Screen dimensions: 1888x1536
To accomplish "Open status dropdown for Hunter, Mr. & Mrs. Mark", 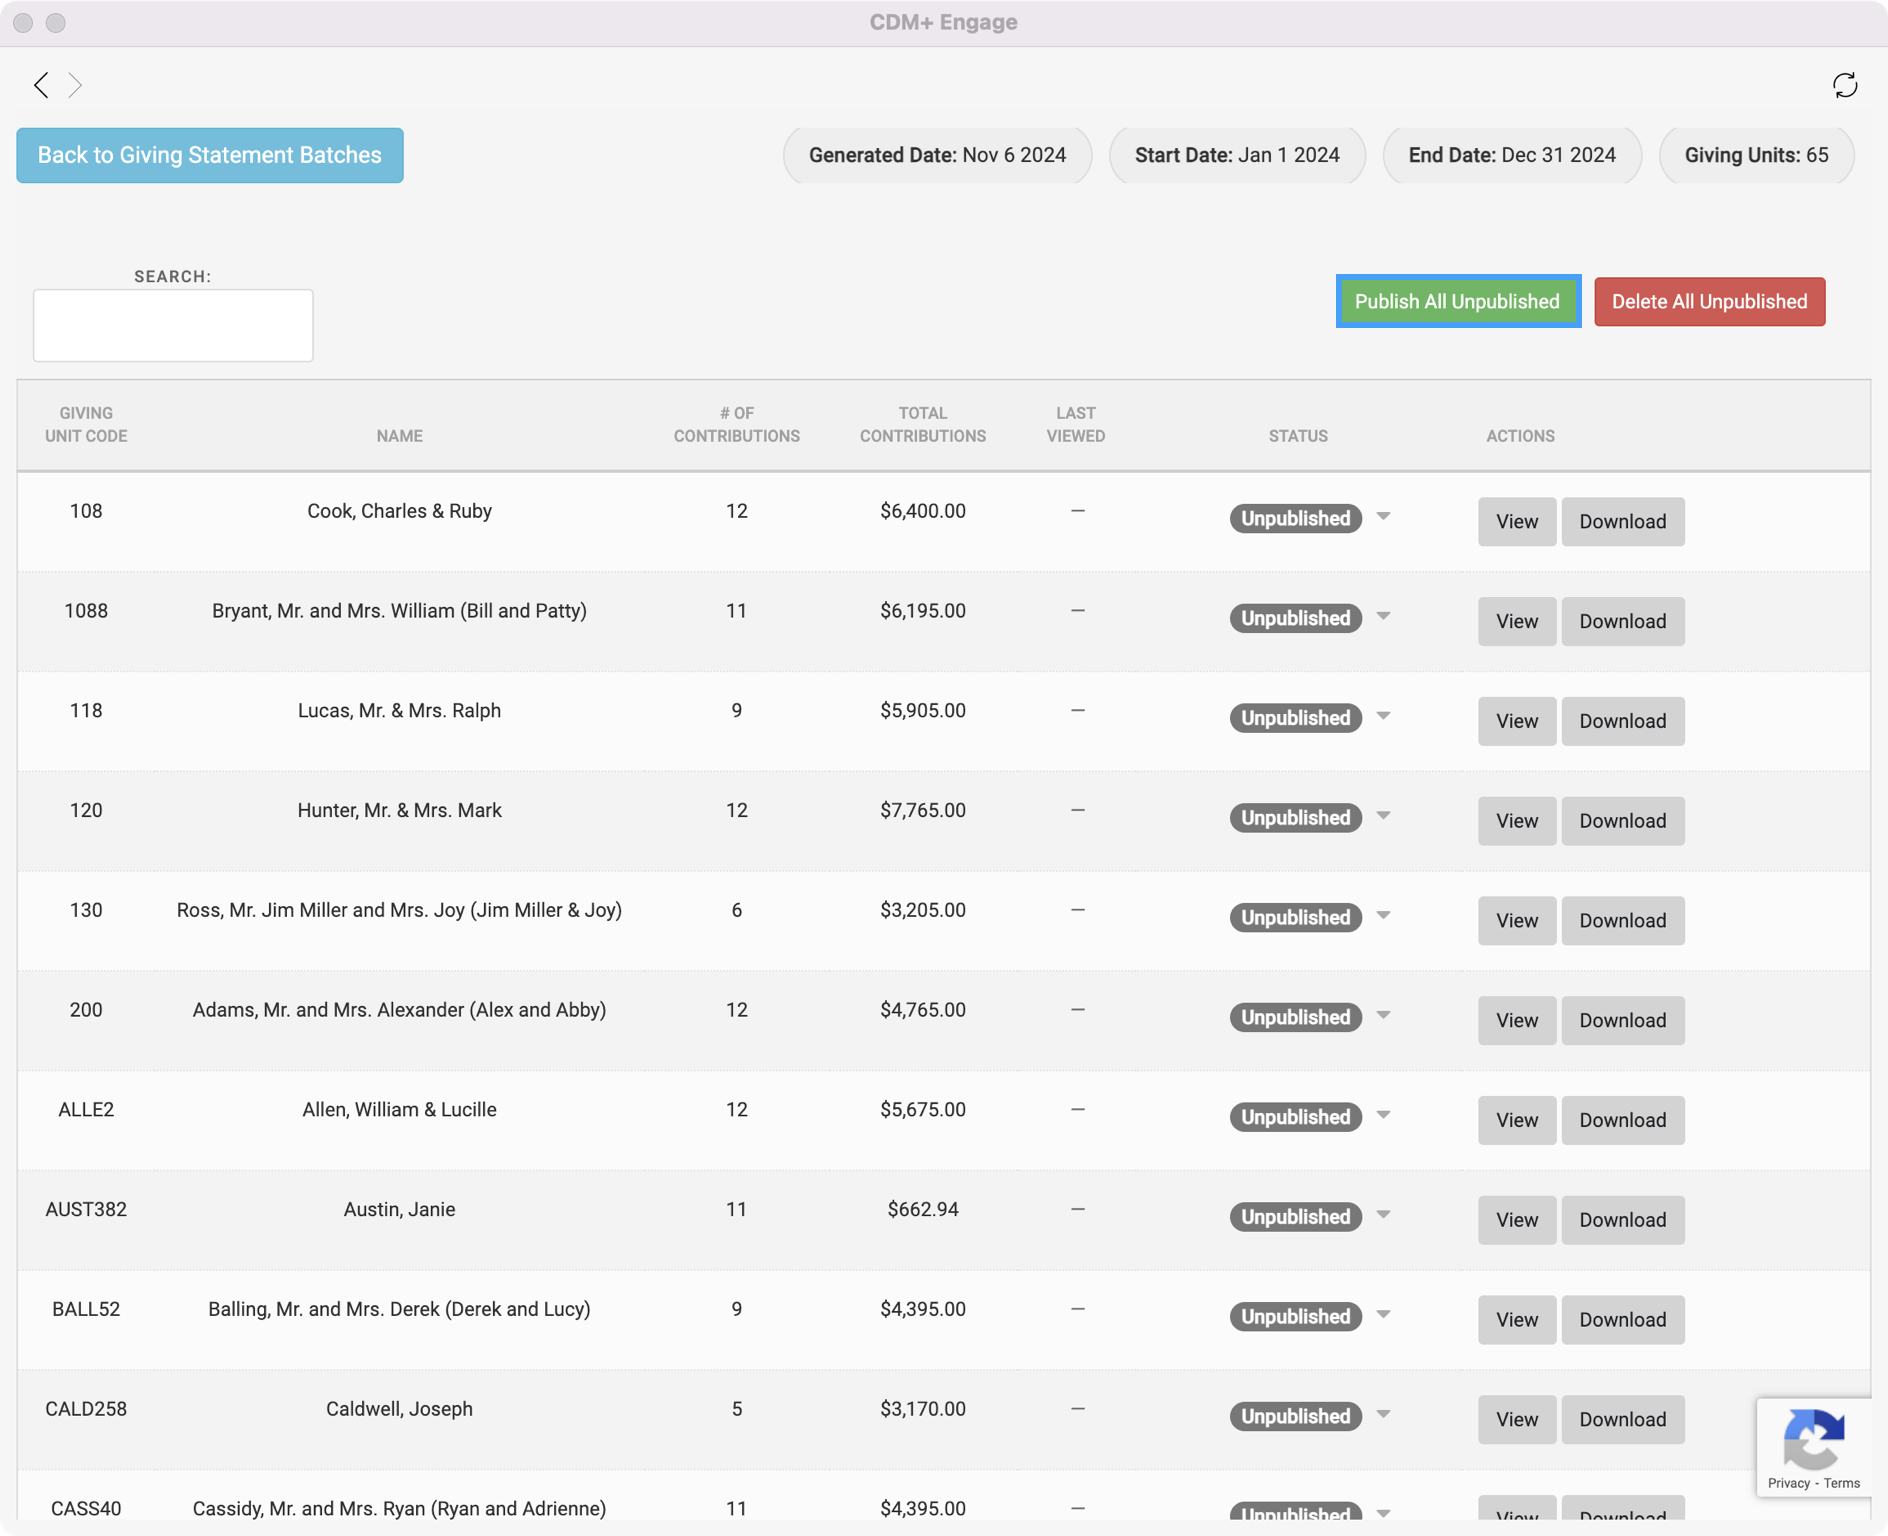I will coord(1383,817).
